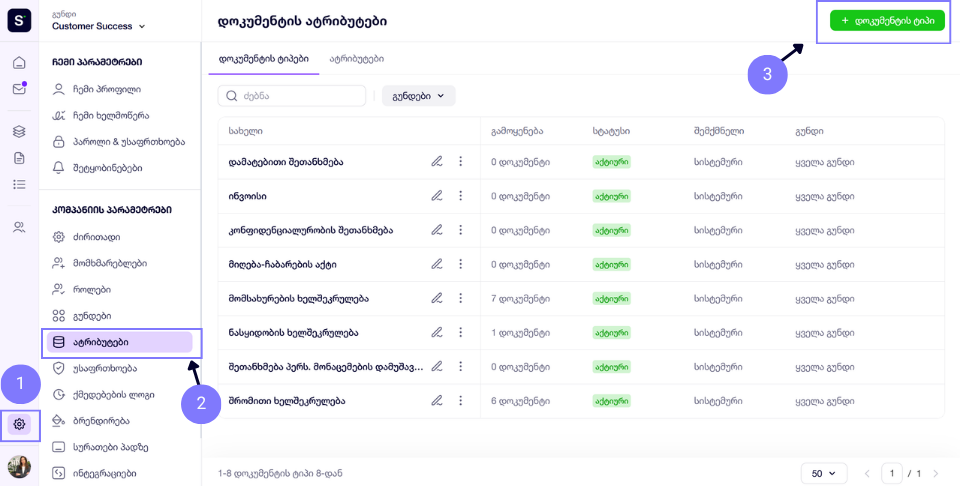Edit მიღება-ჩაბარების აქტი with pencil icon

click(x=437, y=264)
